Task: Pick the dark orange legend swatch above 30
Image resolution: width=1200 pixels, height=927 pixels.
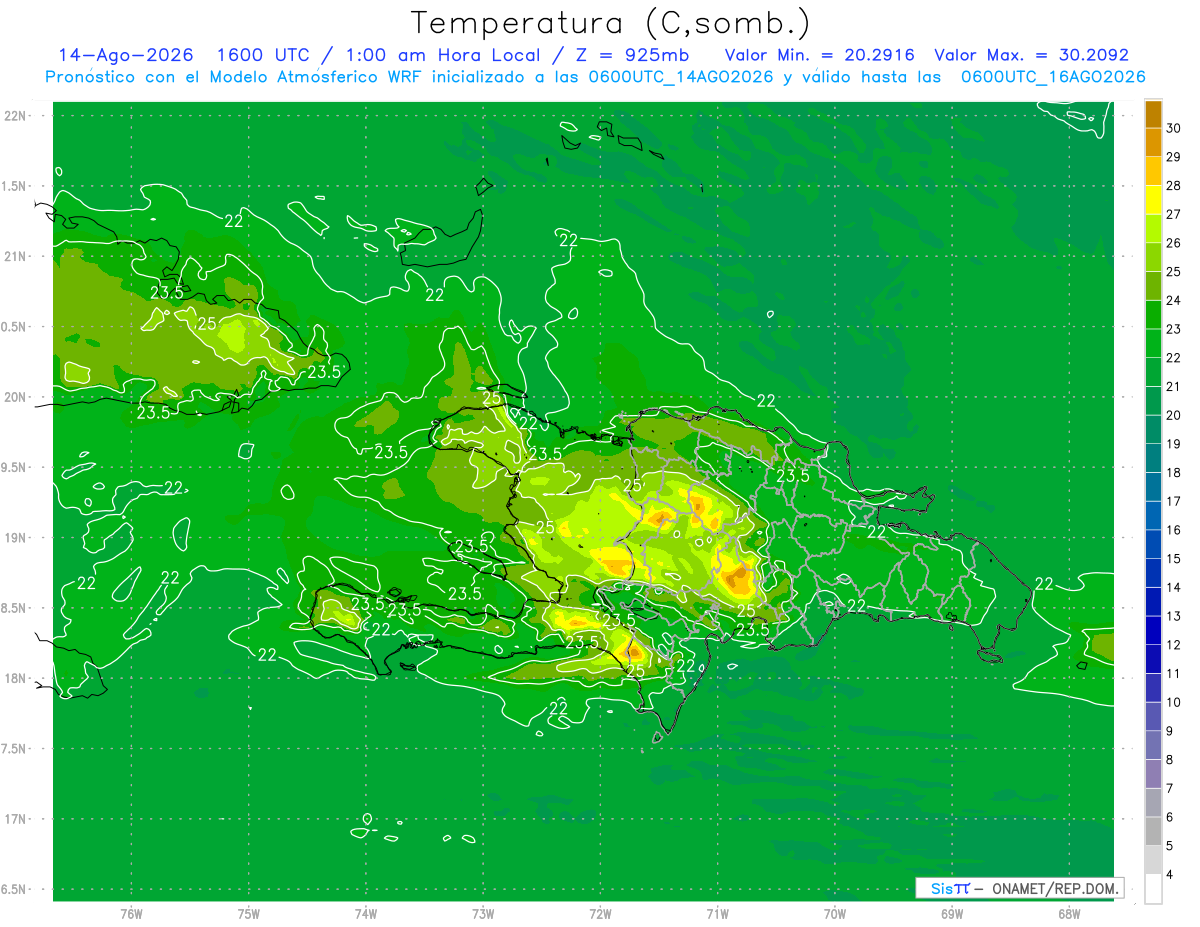Action: [x=1153, y=114]
